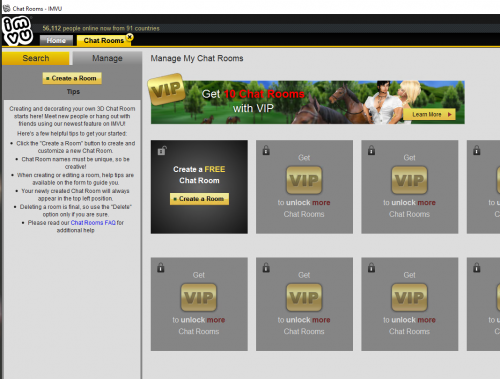Click Create a Room in sidebar

coord(72,78)
